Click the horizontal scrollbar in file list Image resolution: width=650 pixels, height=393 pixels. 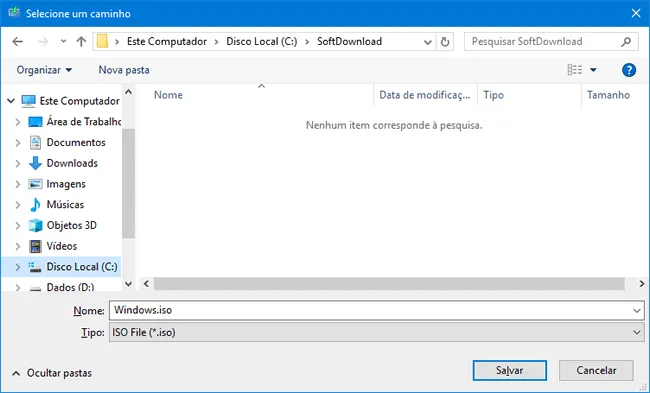(x=389, y=284)
